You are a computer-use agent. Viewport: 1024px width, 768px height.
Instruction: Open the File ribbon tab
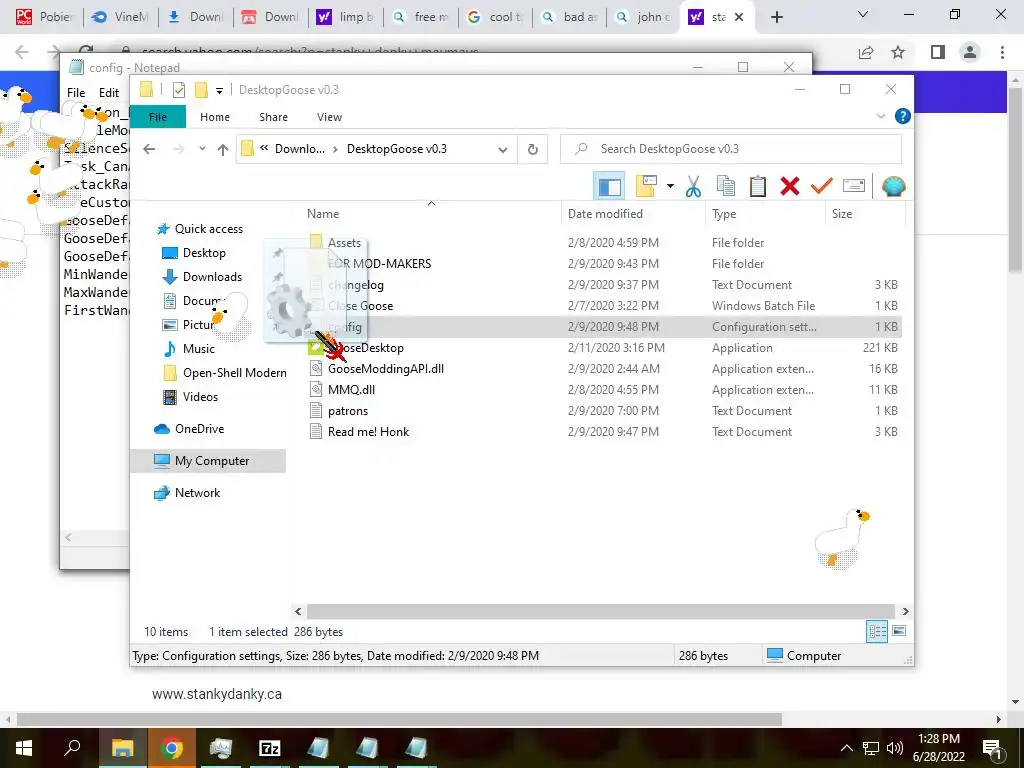click(158, 117)
